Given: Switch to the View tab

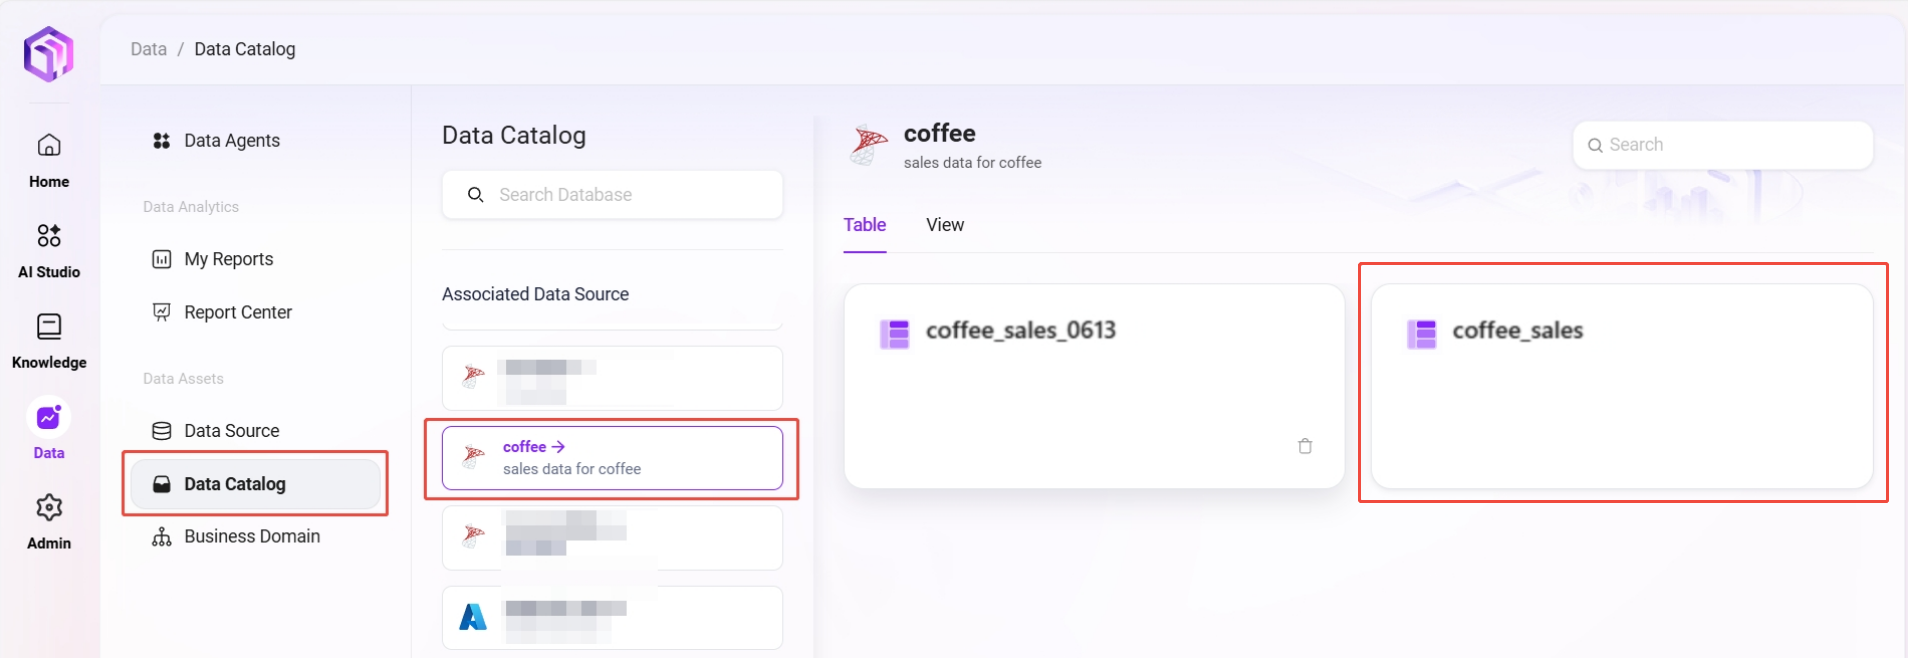Looking at the screenshot, I should [x=944, y=225].
